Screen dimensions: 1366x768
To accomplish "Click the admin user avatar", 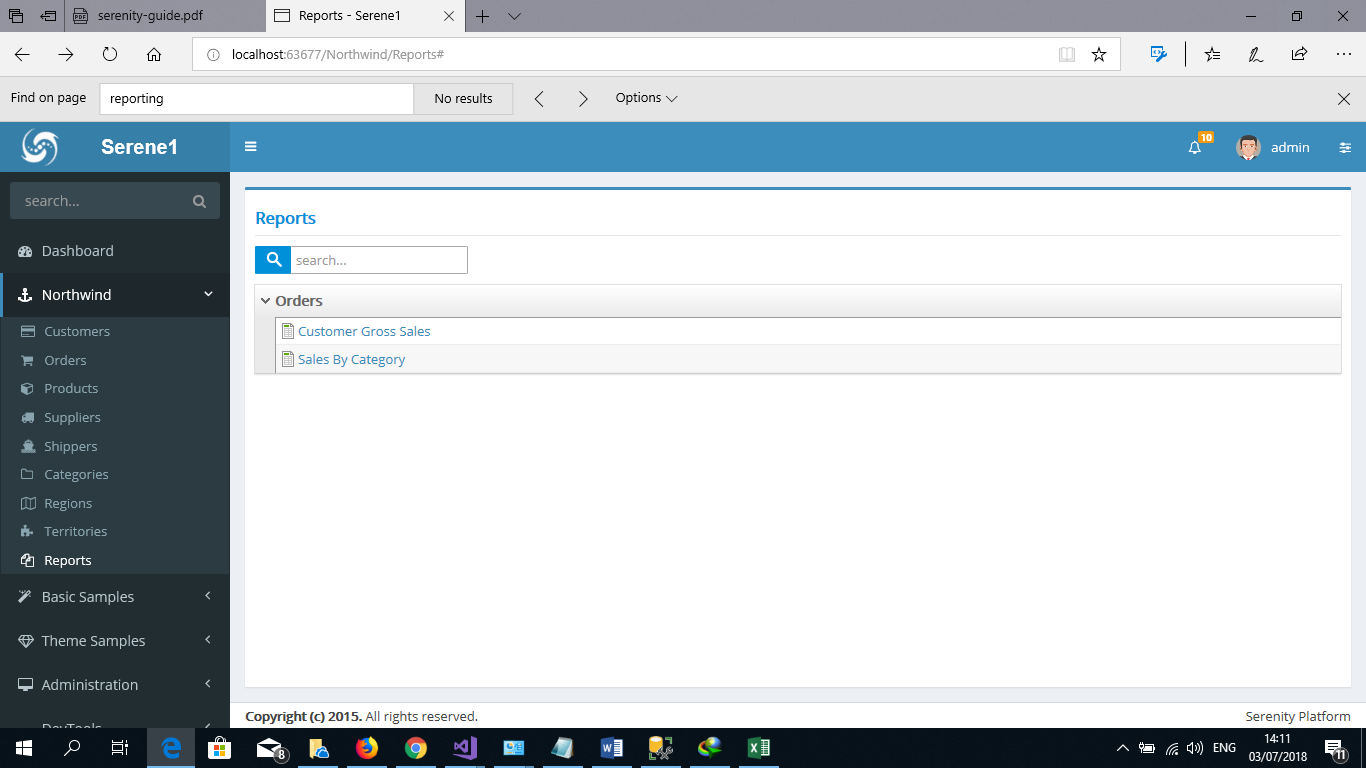I will (x=1248, y=147).
